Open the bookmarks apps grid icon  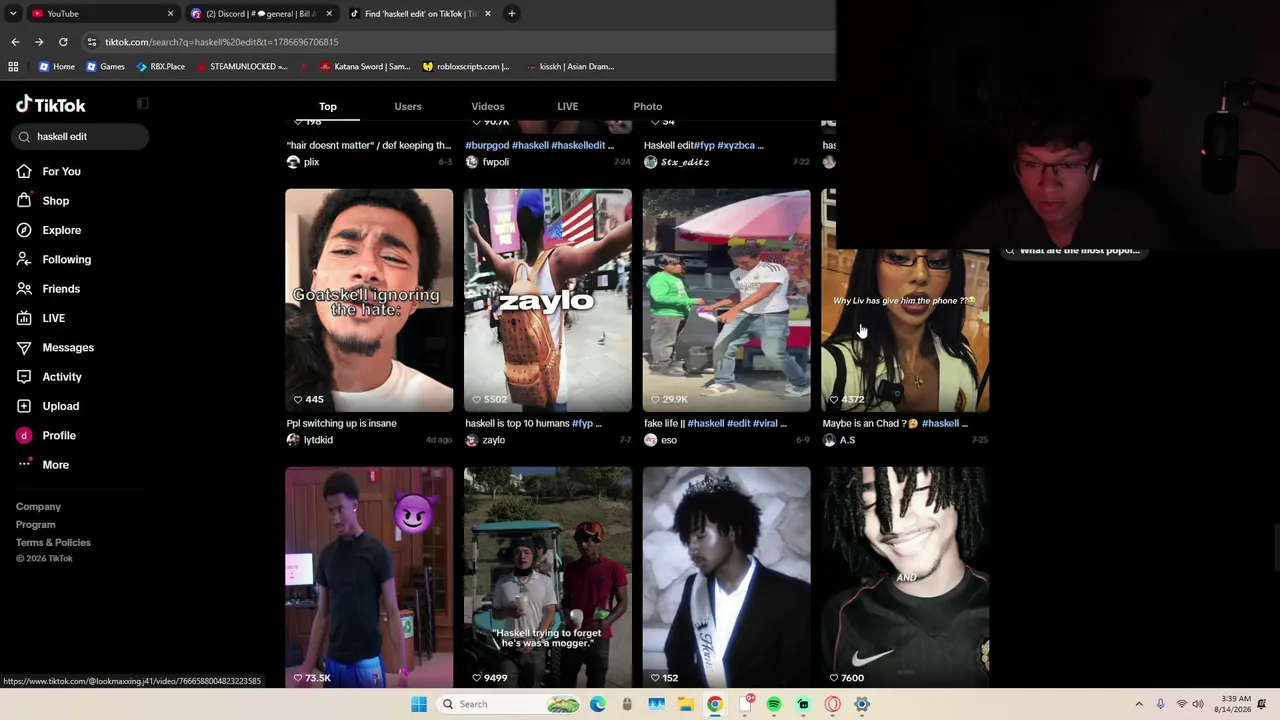(13, 67)
